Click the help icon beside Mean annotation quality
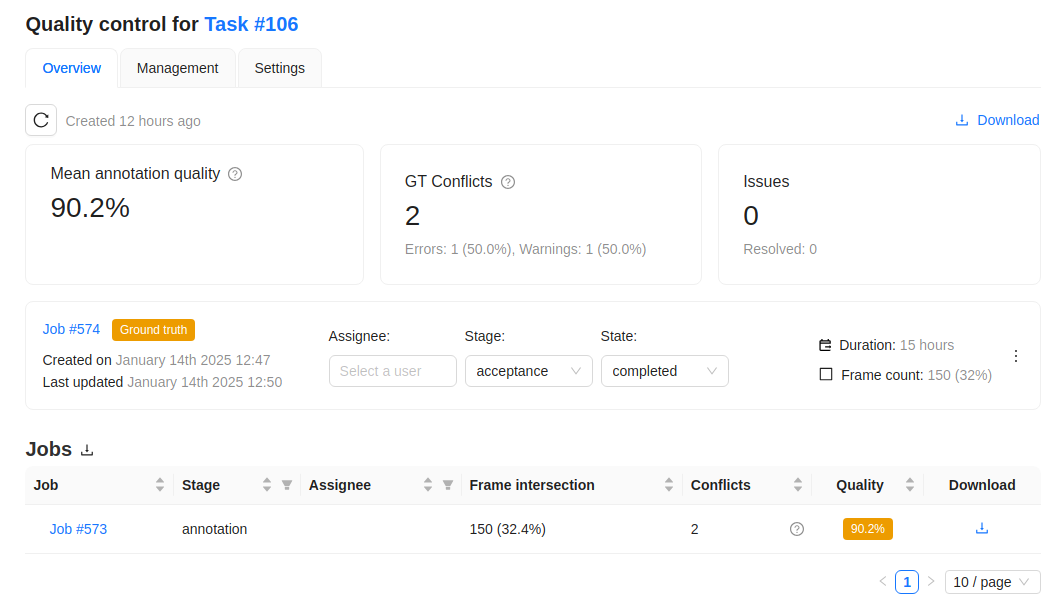1064x614 pixels. tap(235, 174)
